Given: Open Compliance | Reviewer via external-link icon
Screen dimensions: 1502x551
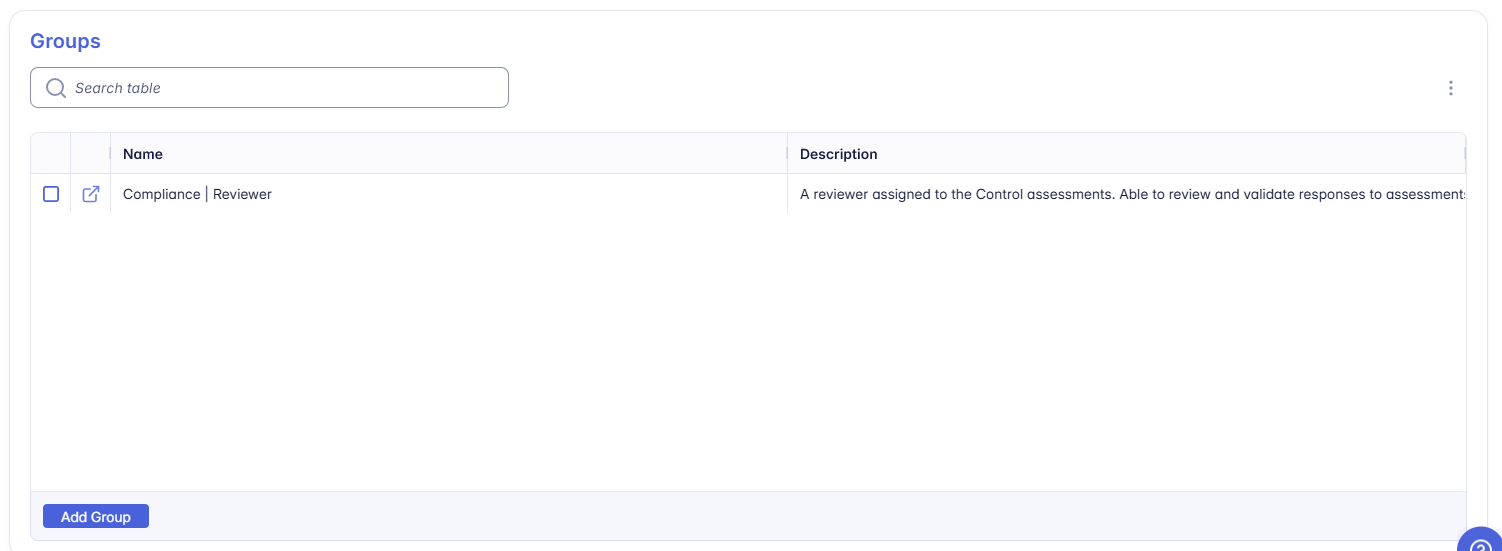Looking at the screenshot, I should coord(91,194).
